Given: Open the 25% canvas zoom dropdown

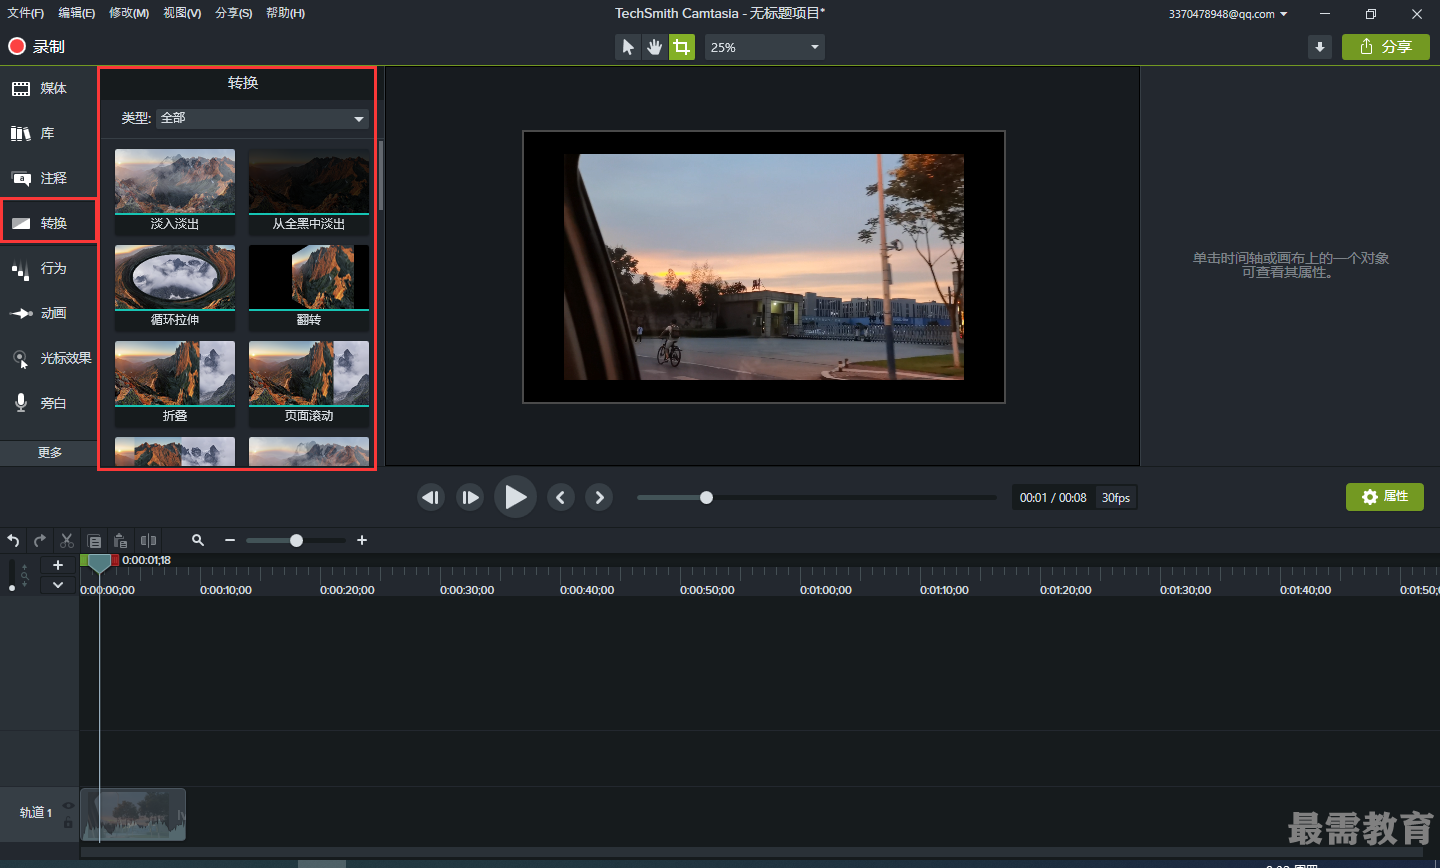Looking at the screenshot, I should click(x=765, y=47).
